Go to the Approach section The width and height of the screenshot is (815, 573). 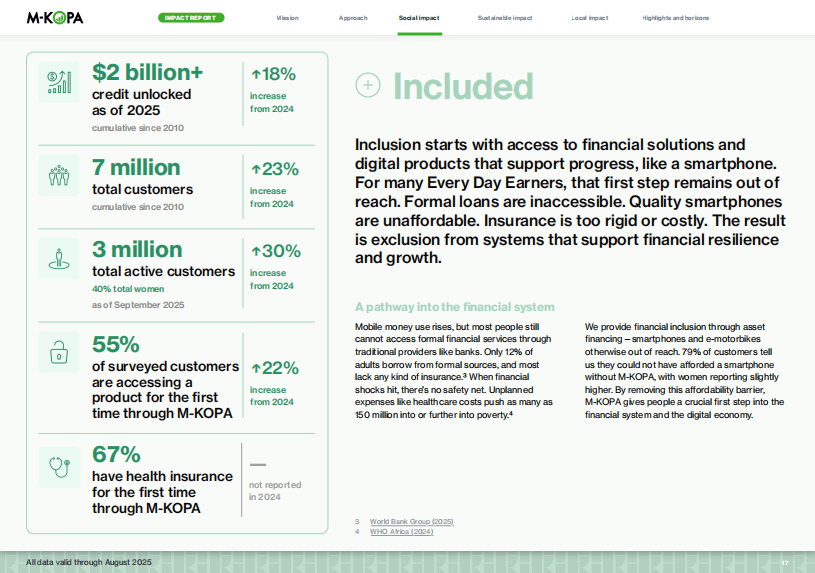click(x=353, y=18)
